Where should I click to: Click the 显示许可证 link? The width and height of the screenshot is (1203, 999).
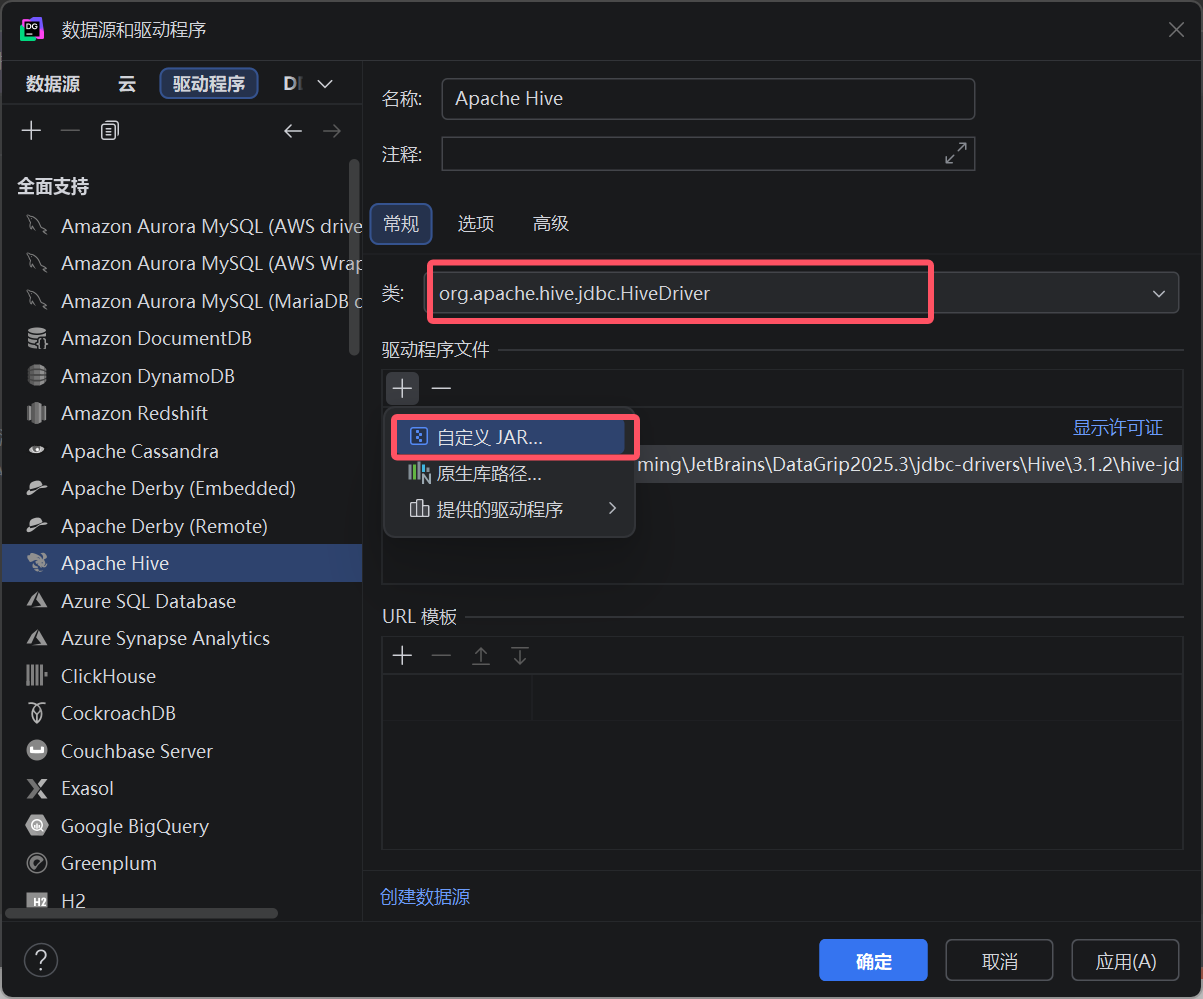coord(1118,428)
